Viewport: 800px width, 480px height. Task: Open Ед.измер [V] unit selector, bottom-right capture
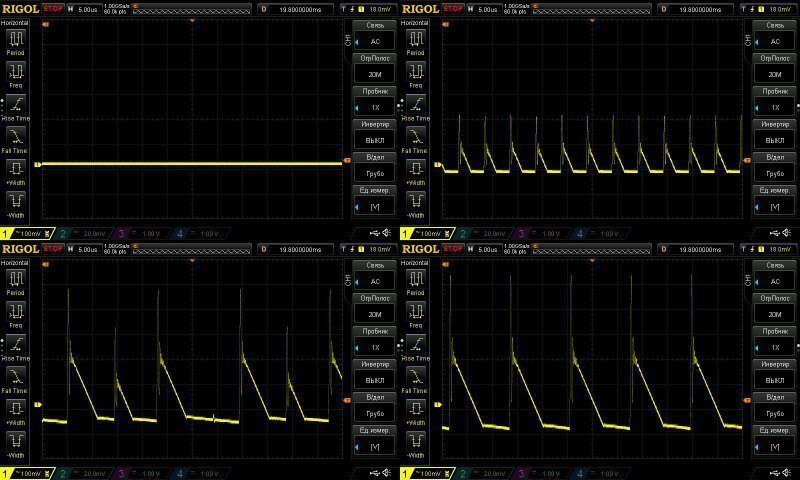click(x=775, y=441)
